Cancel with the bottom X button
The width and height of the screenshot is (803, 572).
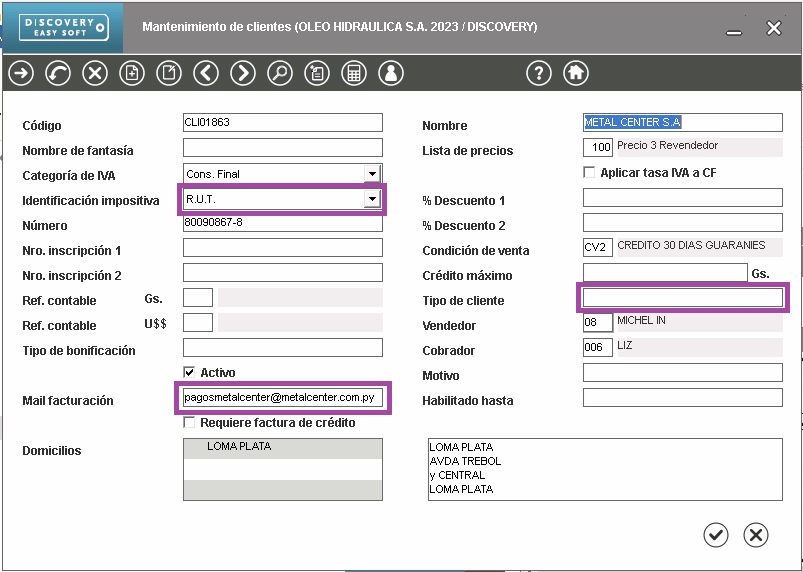pyautogui.click(x=756, y=535)
